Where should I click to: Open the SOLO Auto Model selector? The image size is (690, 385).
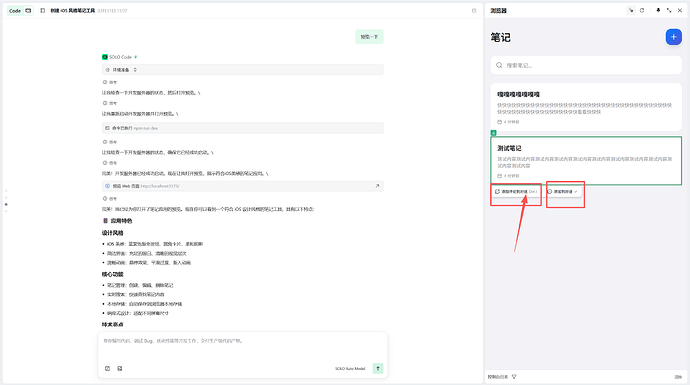tap(350, 368)
